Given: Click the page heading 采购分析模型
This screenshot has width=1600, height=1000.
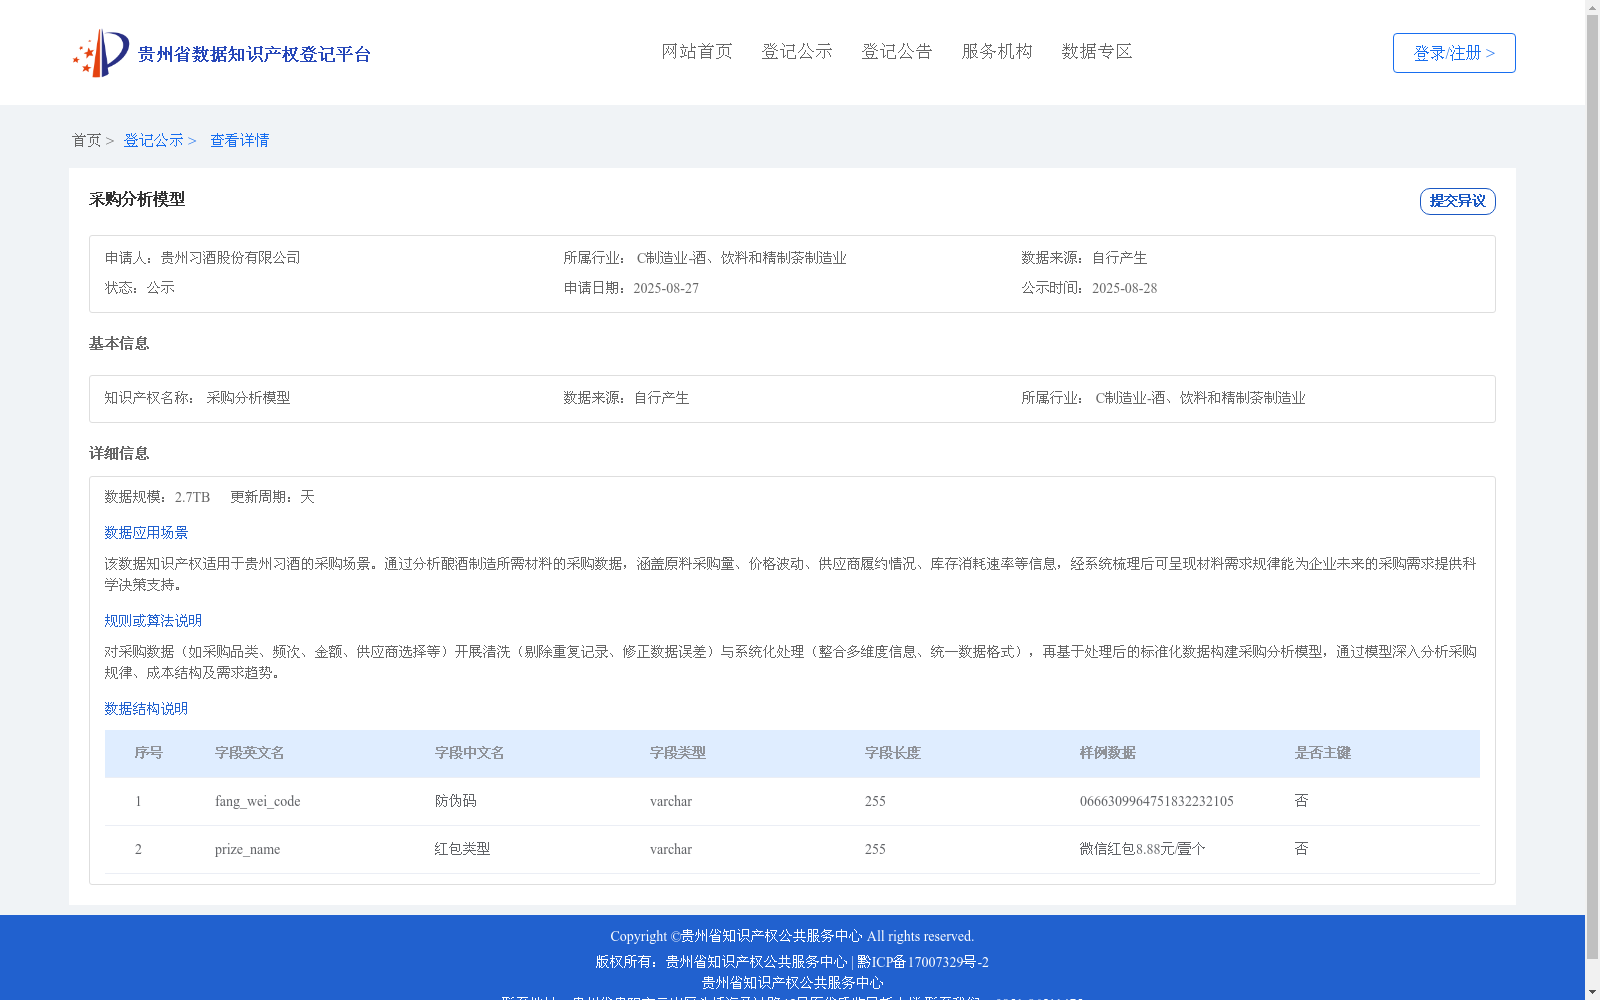Looking at the screenshot, I should [137, 200].
